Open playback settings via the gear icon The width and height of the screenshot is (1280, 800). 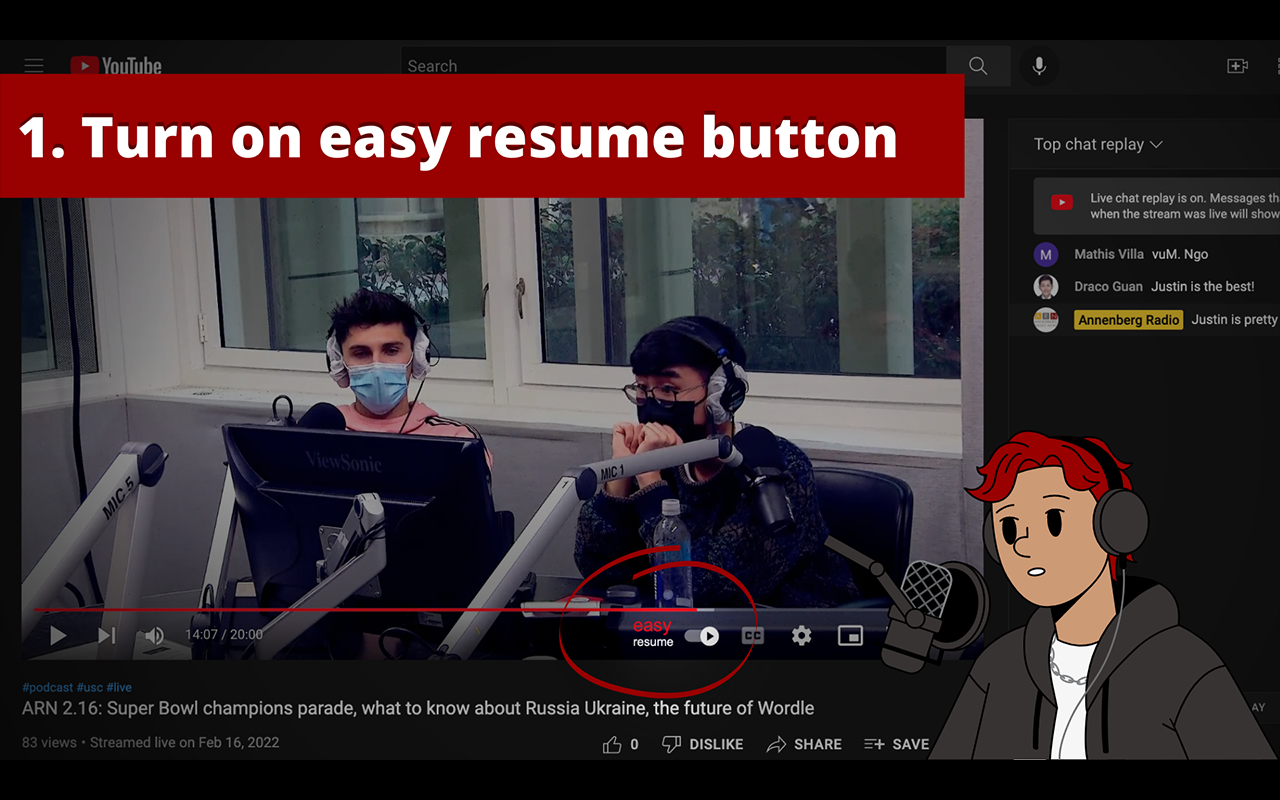pyautogui.click(x=801, y=635)
